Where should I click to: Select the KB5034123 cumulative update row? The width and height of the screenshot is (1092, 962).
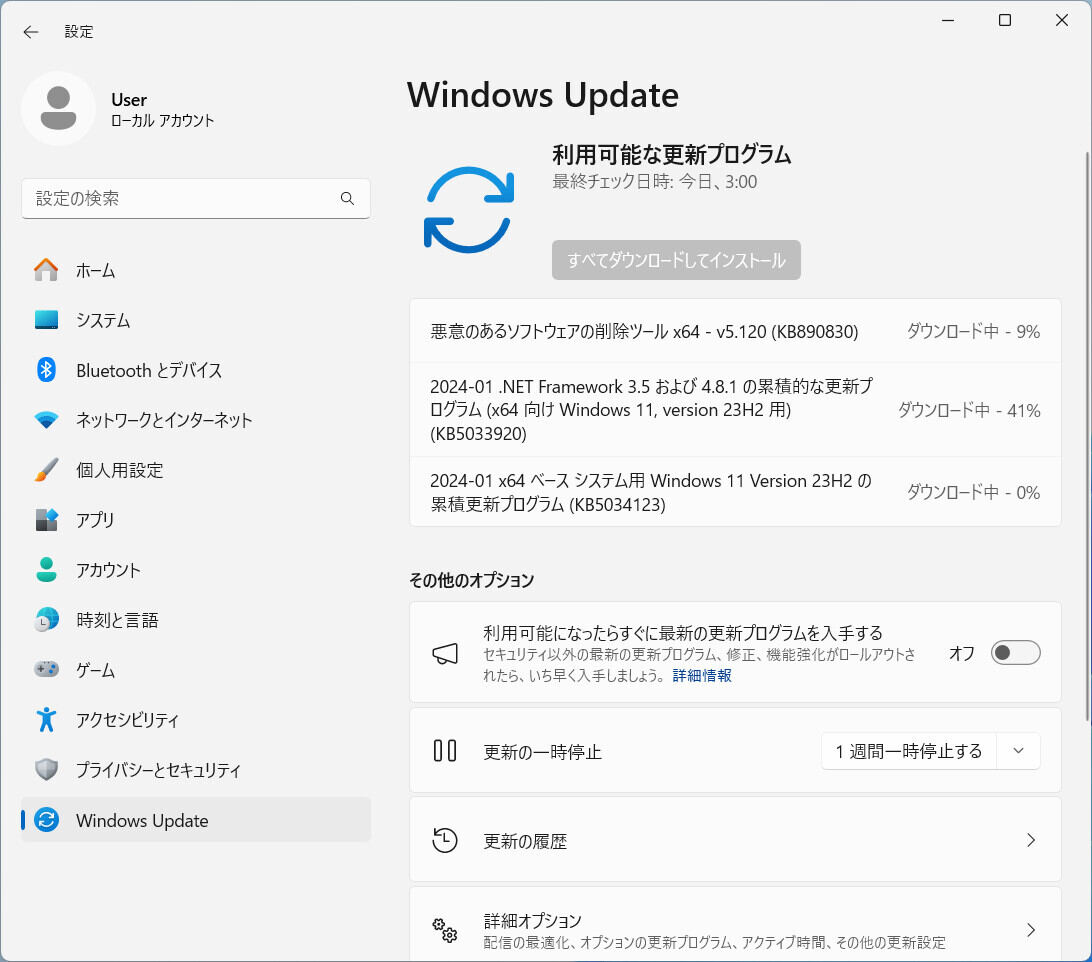[x=735, y=492]
